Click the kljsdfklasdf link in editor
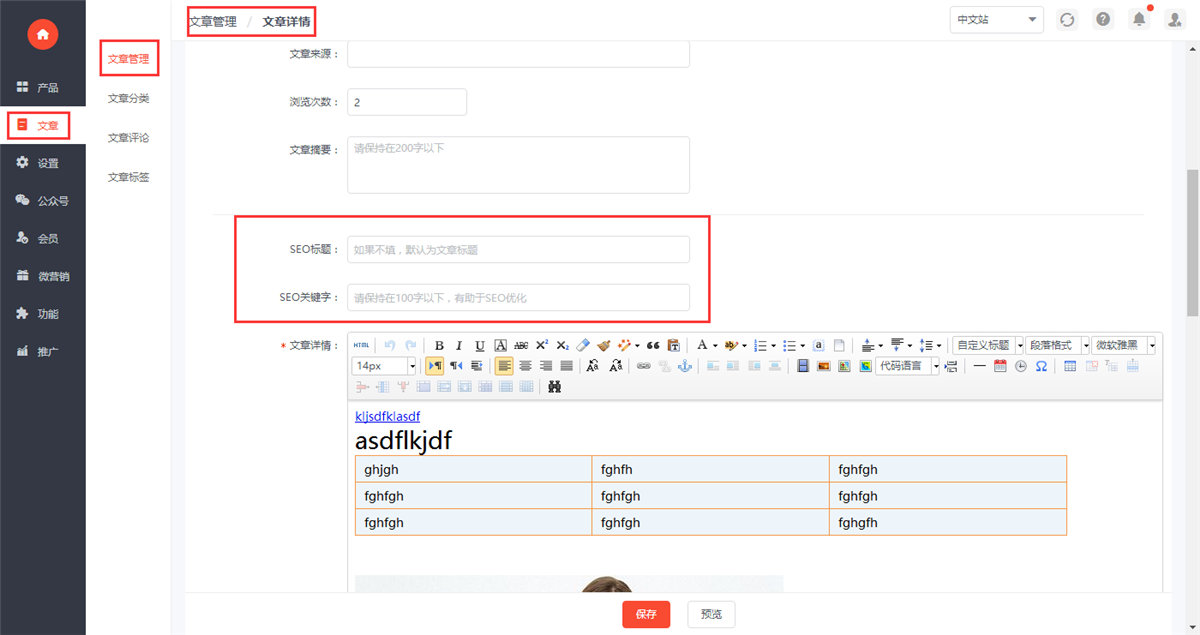 pos(387,416)
